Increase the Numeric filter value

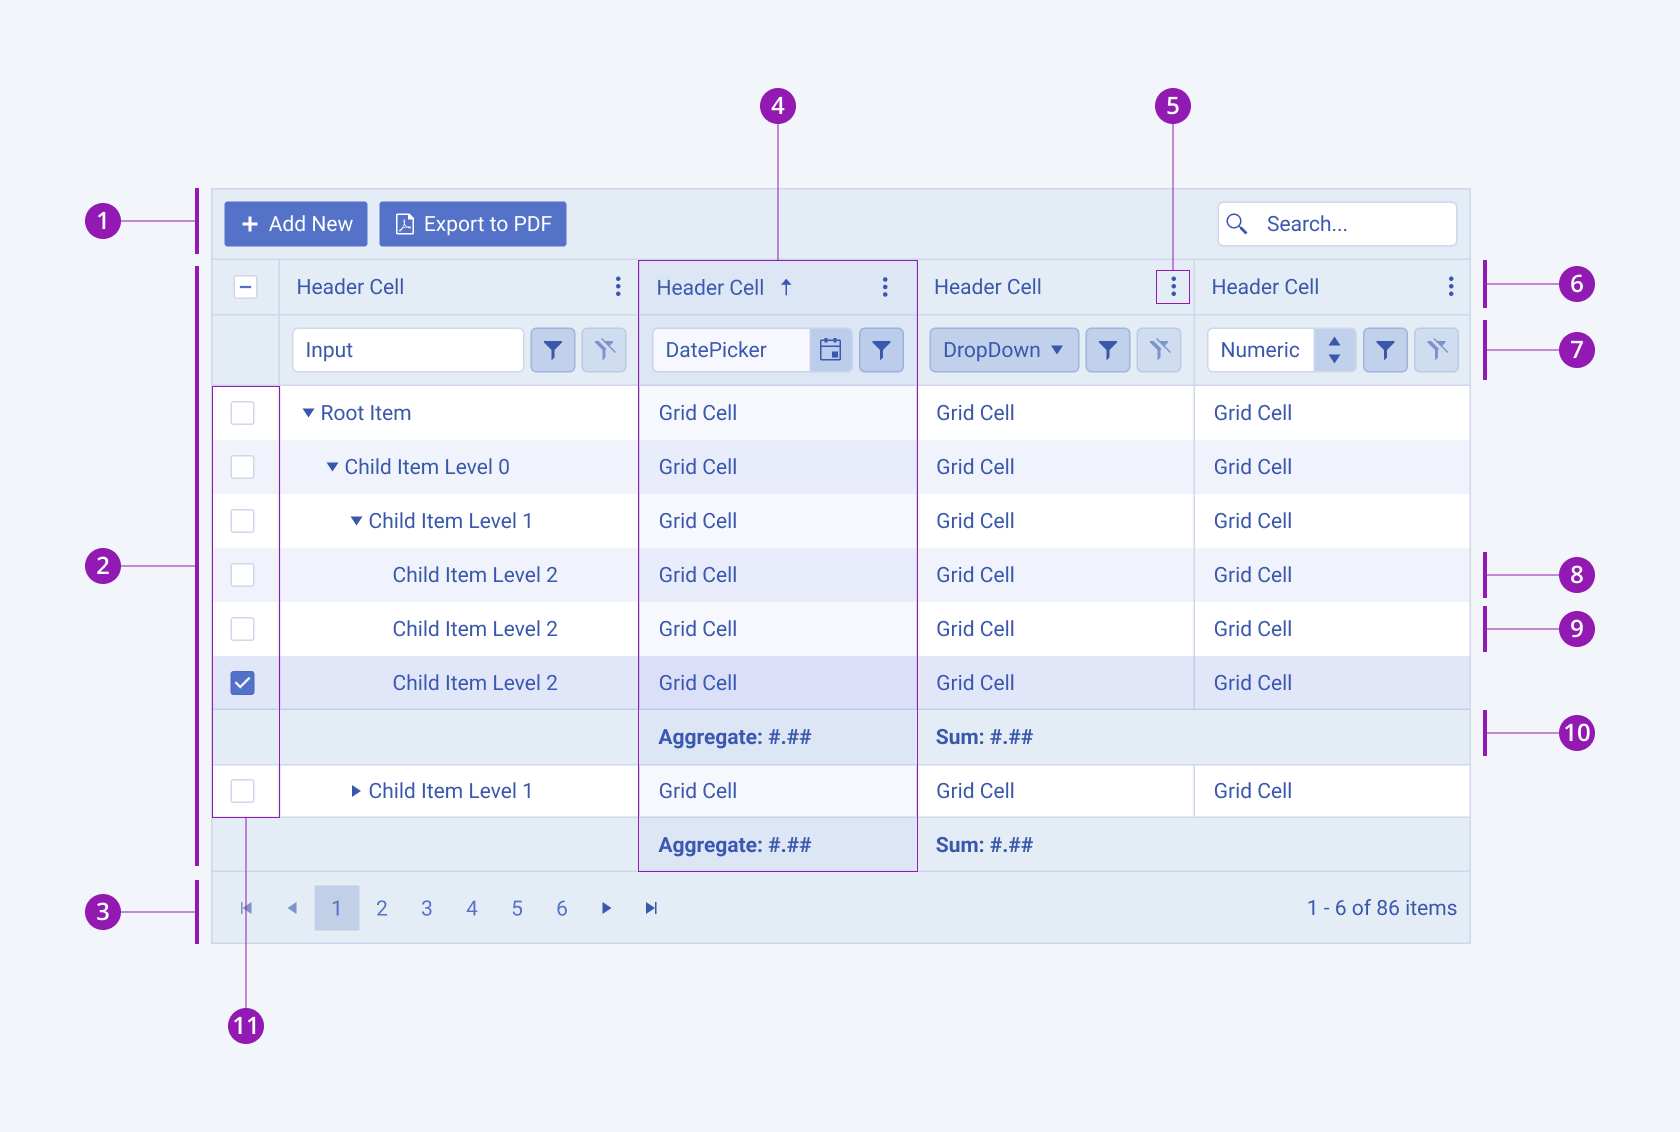[1334, 342]
